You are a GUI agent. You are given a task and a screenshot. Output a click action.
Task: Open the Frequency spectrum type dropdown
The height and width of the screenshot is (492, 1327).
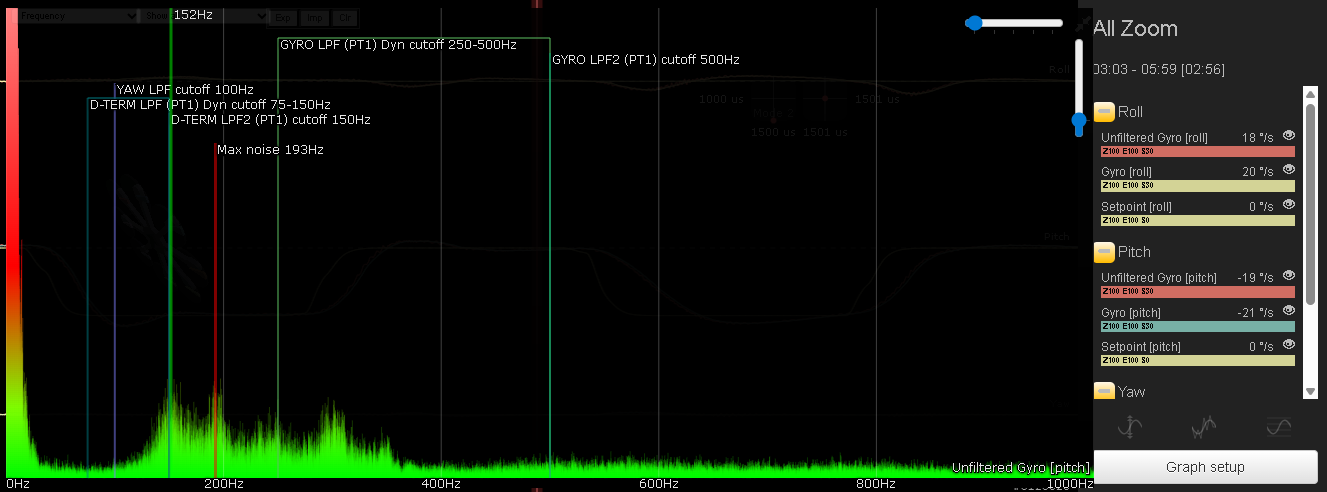pos(78,16)
